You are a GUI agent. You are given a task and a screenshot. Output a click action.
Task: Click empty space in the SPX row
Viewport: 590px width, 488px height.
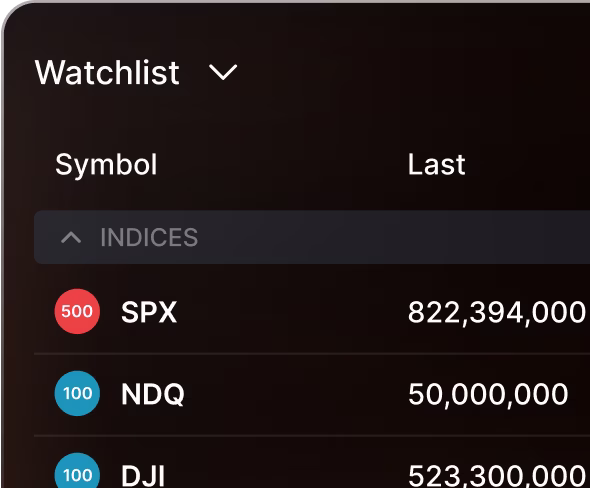pos(293,312)
